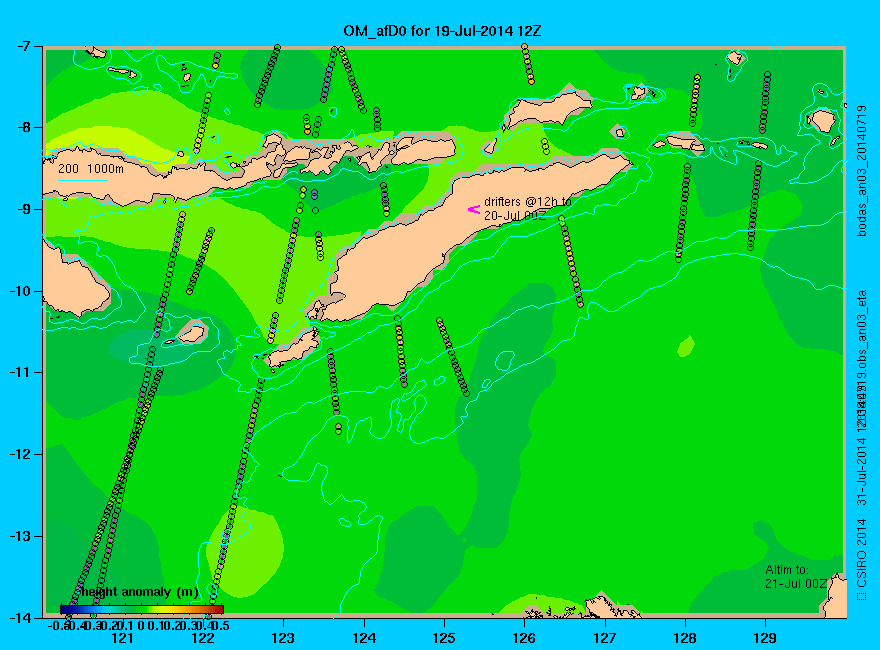The image size is (880, 650).
Task: Click latitude axis label "-7"
Action: tap(26, 46)
